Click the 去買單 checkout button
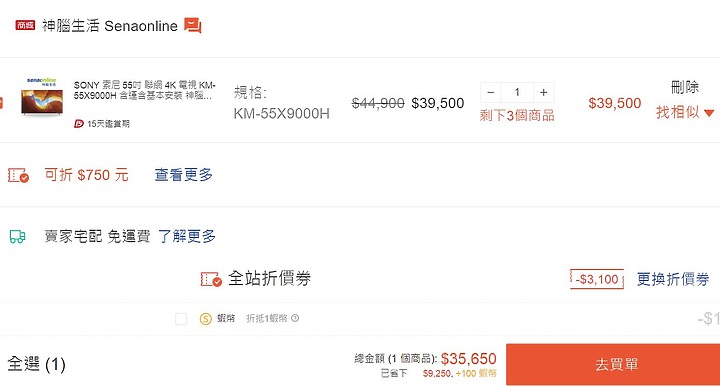The image size is (720, 386). [615, 364]
